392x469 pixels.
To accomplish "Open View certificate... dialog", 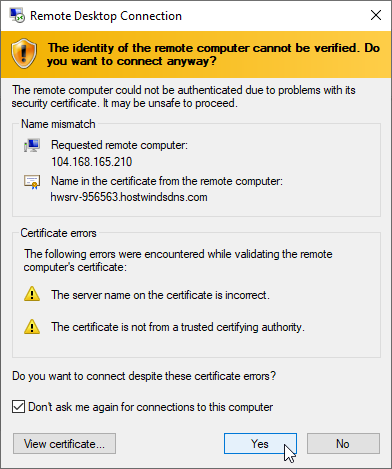I will (x=64, y=444).
